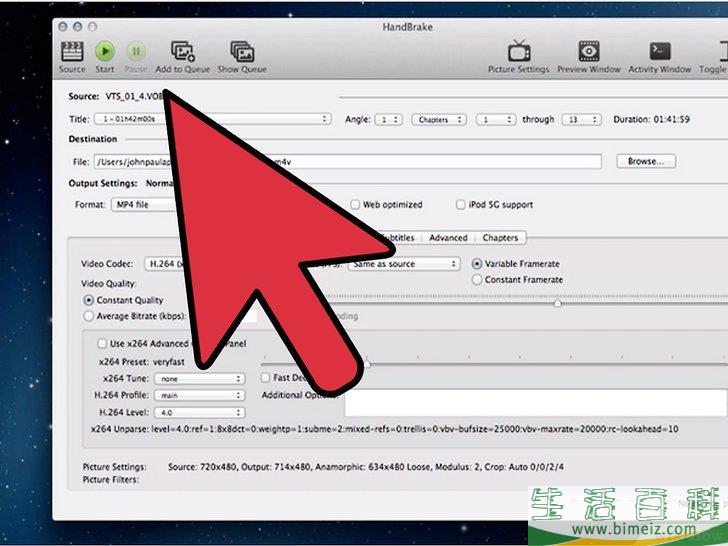Viewport: 728px width, 546px height.
Task: Click the Browse... button
Action: pos(646,161)
